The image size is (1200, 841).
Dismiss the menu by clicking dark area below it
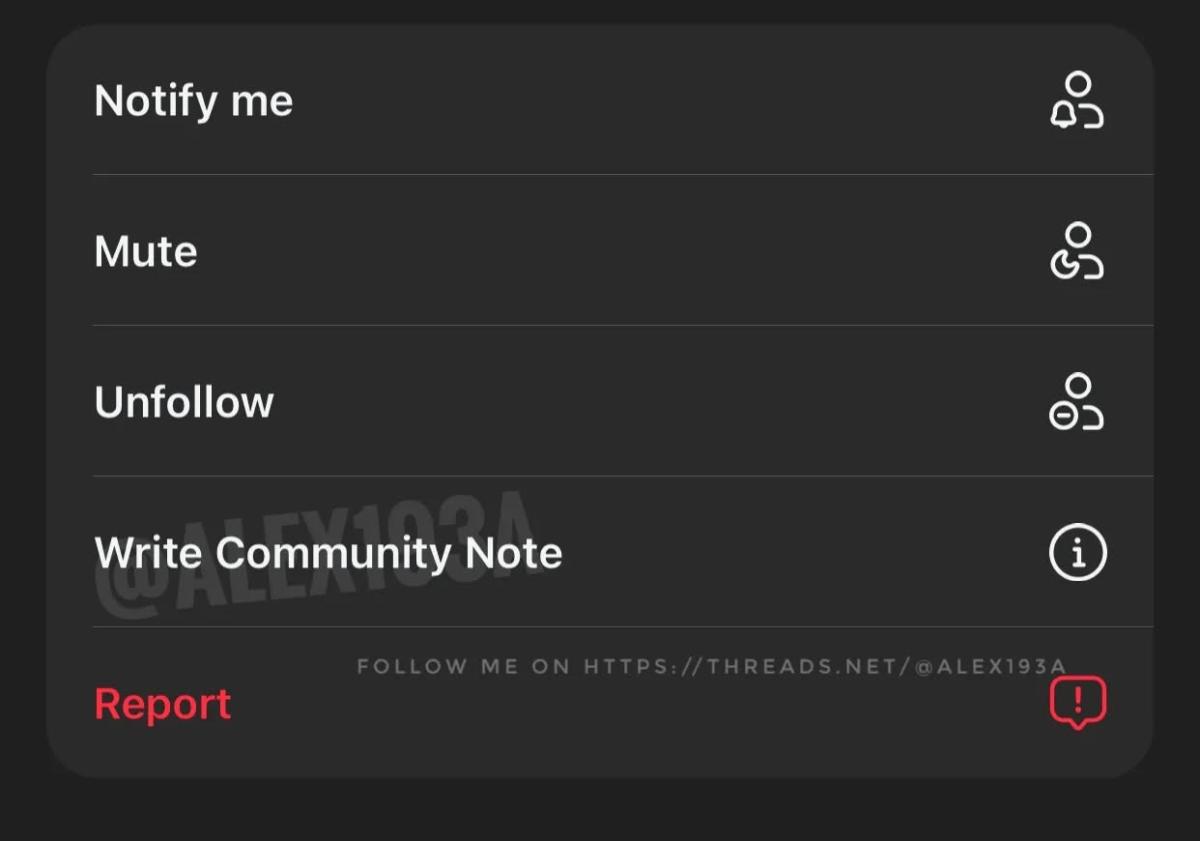600,810
